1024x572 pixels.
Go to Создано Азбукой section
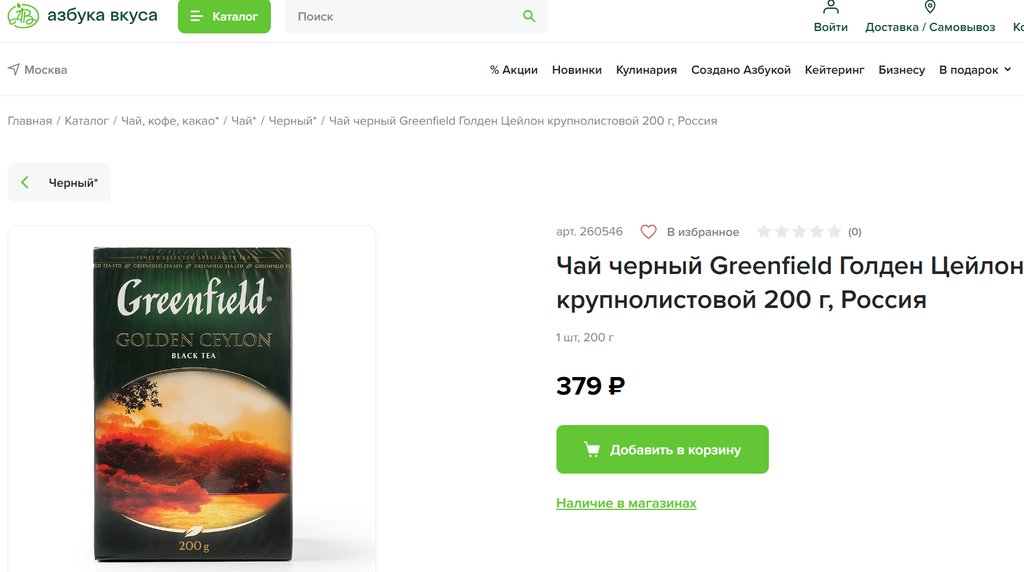click(x=741, y=70)
